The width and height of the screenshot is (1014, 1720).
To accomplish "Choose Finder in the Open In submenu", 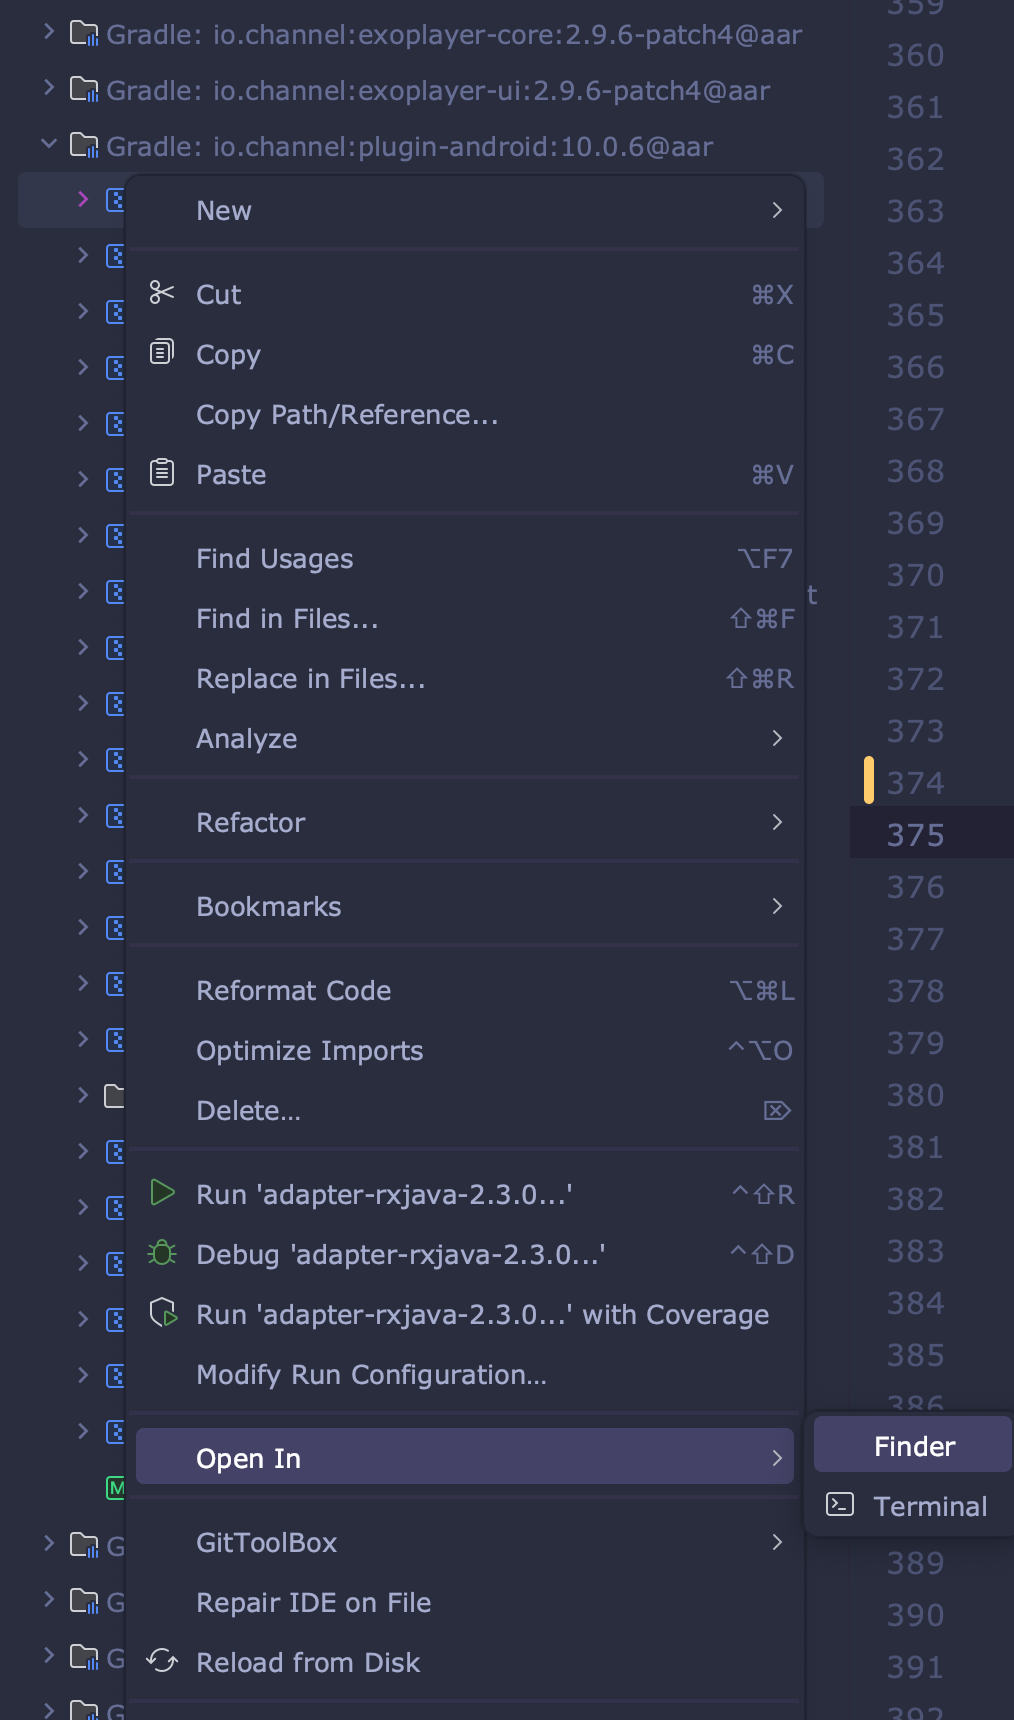I will click(x=912, y=1446).
